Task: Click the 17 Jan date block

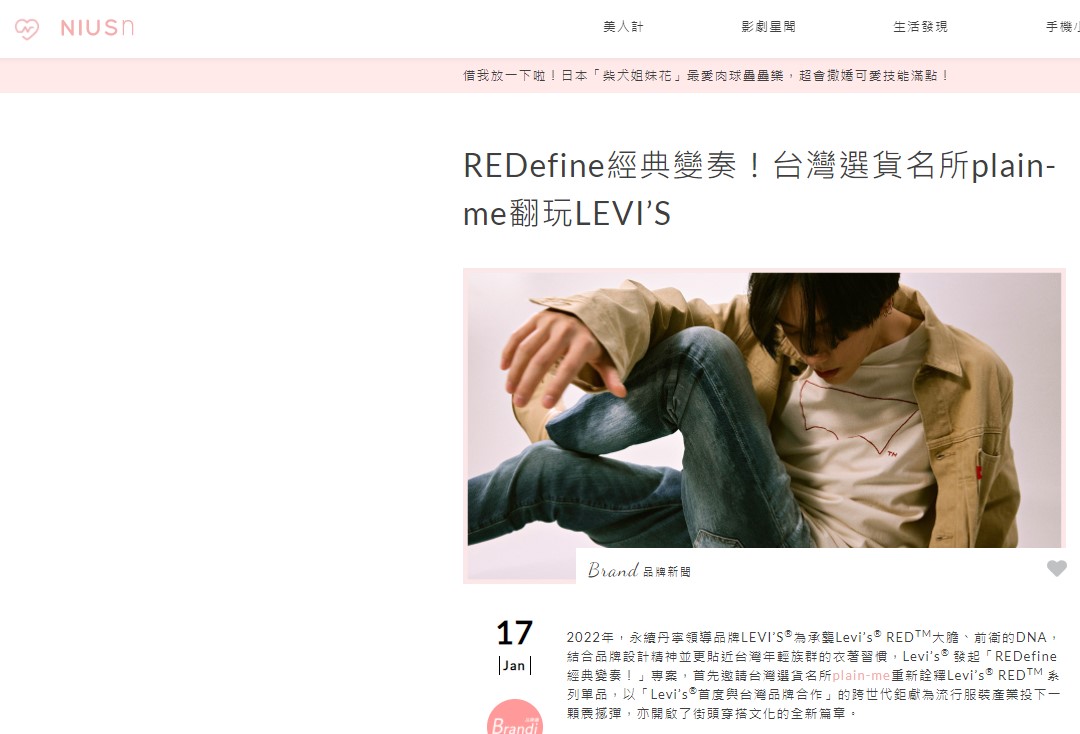Action: (515, 646)
